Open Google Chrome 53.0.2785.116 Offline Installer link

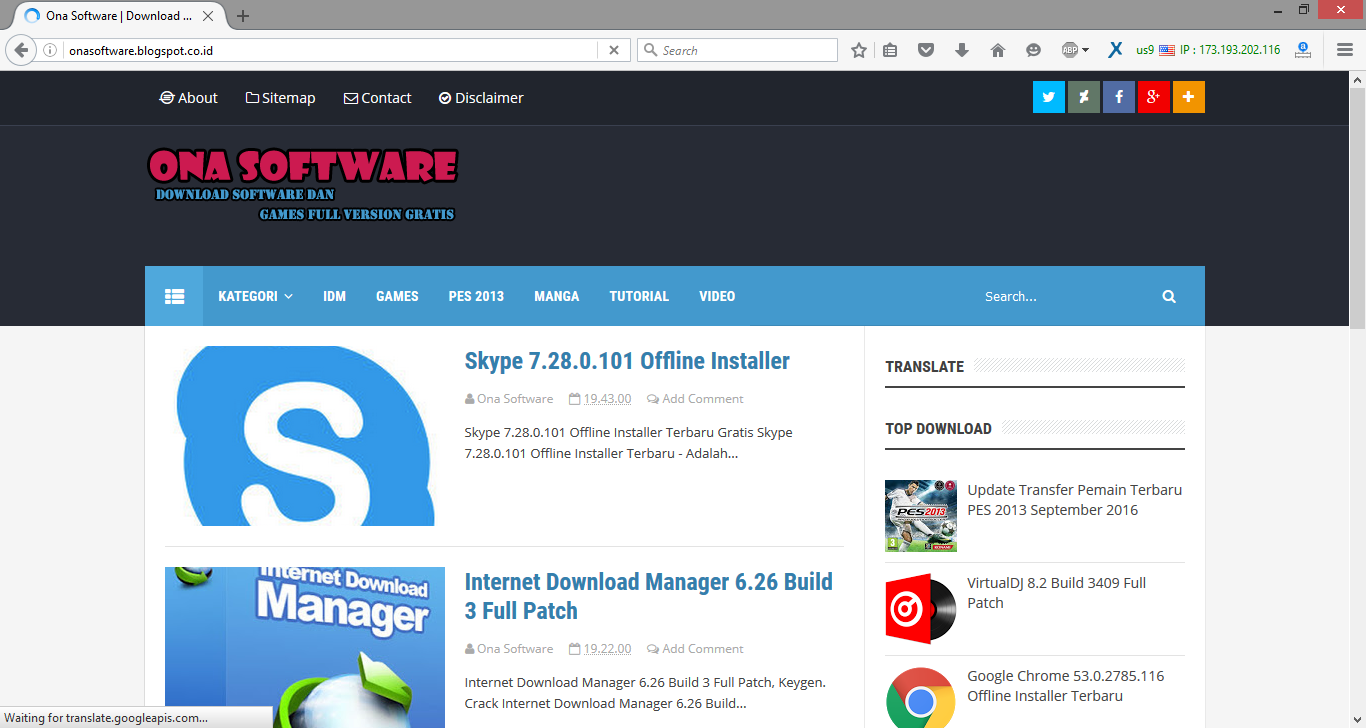pyautogui.click(x=1066, y=686)
